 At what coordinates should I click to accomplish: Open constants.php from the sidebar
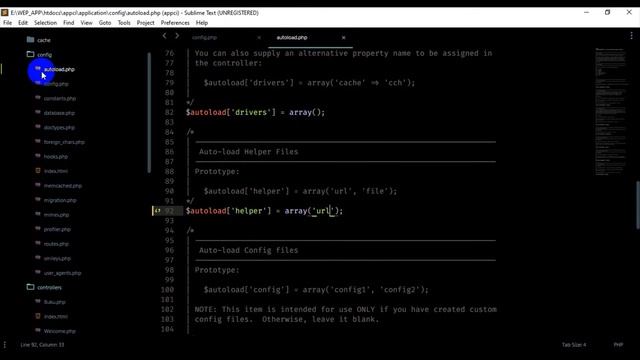click(60, 98)
